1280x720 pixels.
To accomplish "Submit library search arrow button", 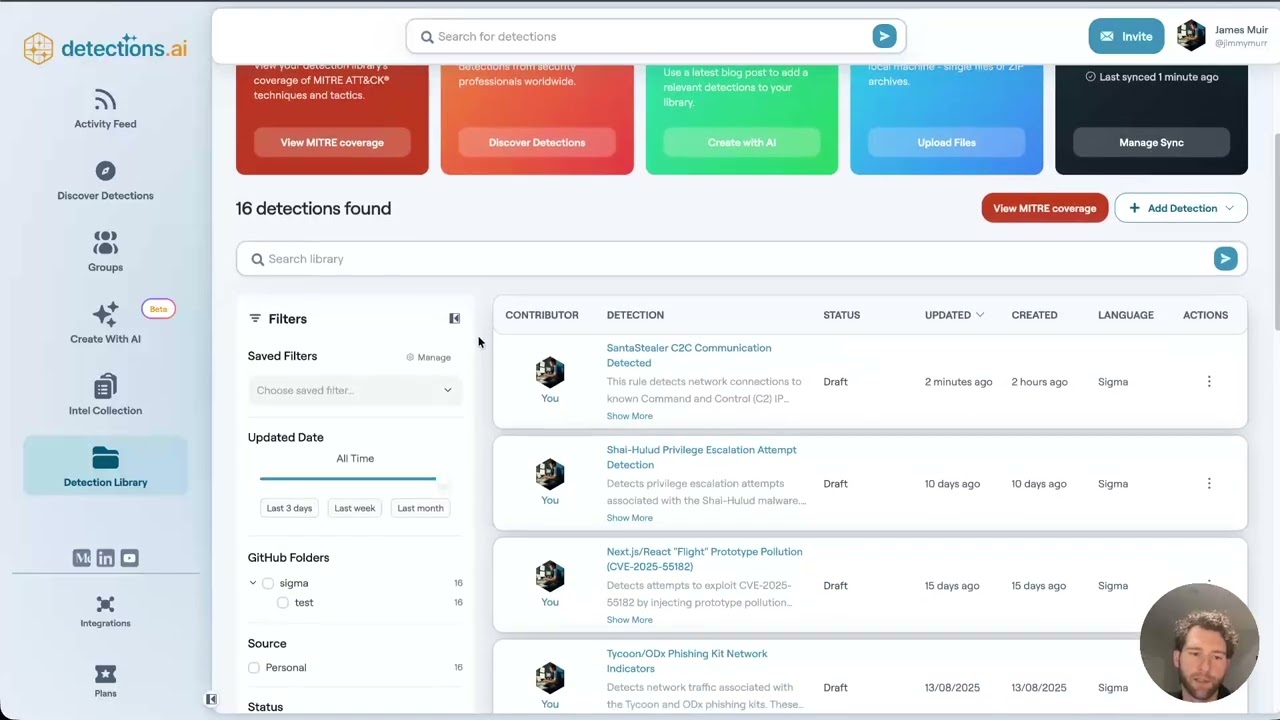I will click(x=1225, y=259).
